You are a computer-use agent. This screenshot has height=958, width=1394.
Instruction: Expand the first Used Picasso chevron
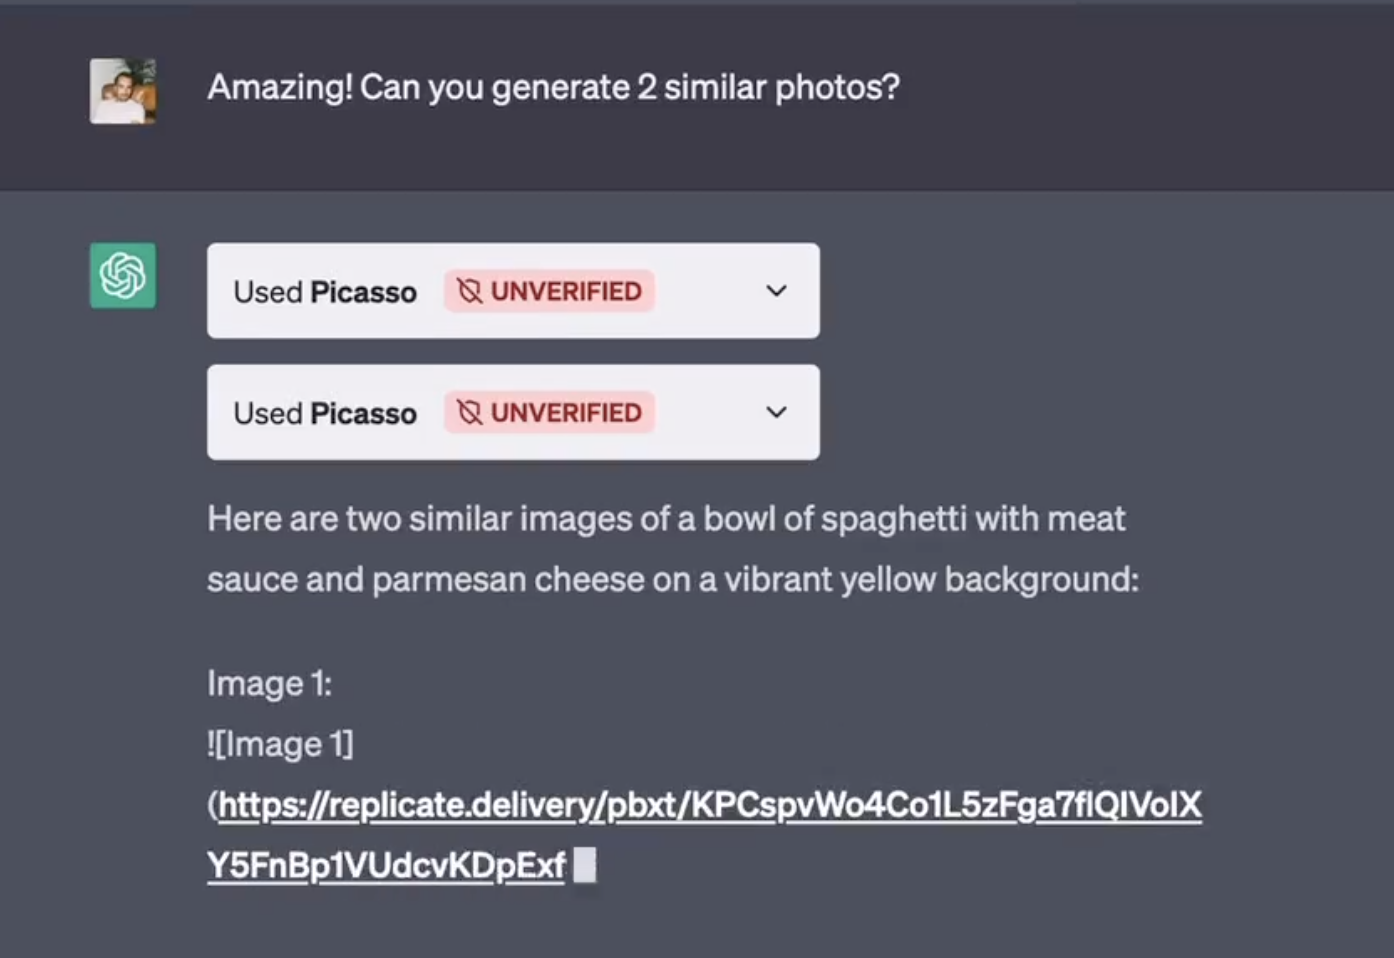pyautogui.click(x=776, y=291)
